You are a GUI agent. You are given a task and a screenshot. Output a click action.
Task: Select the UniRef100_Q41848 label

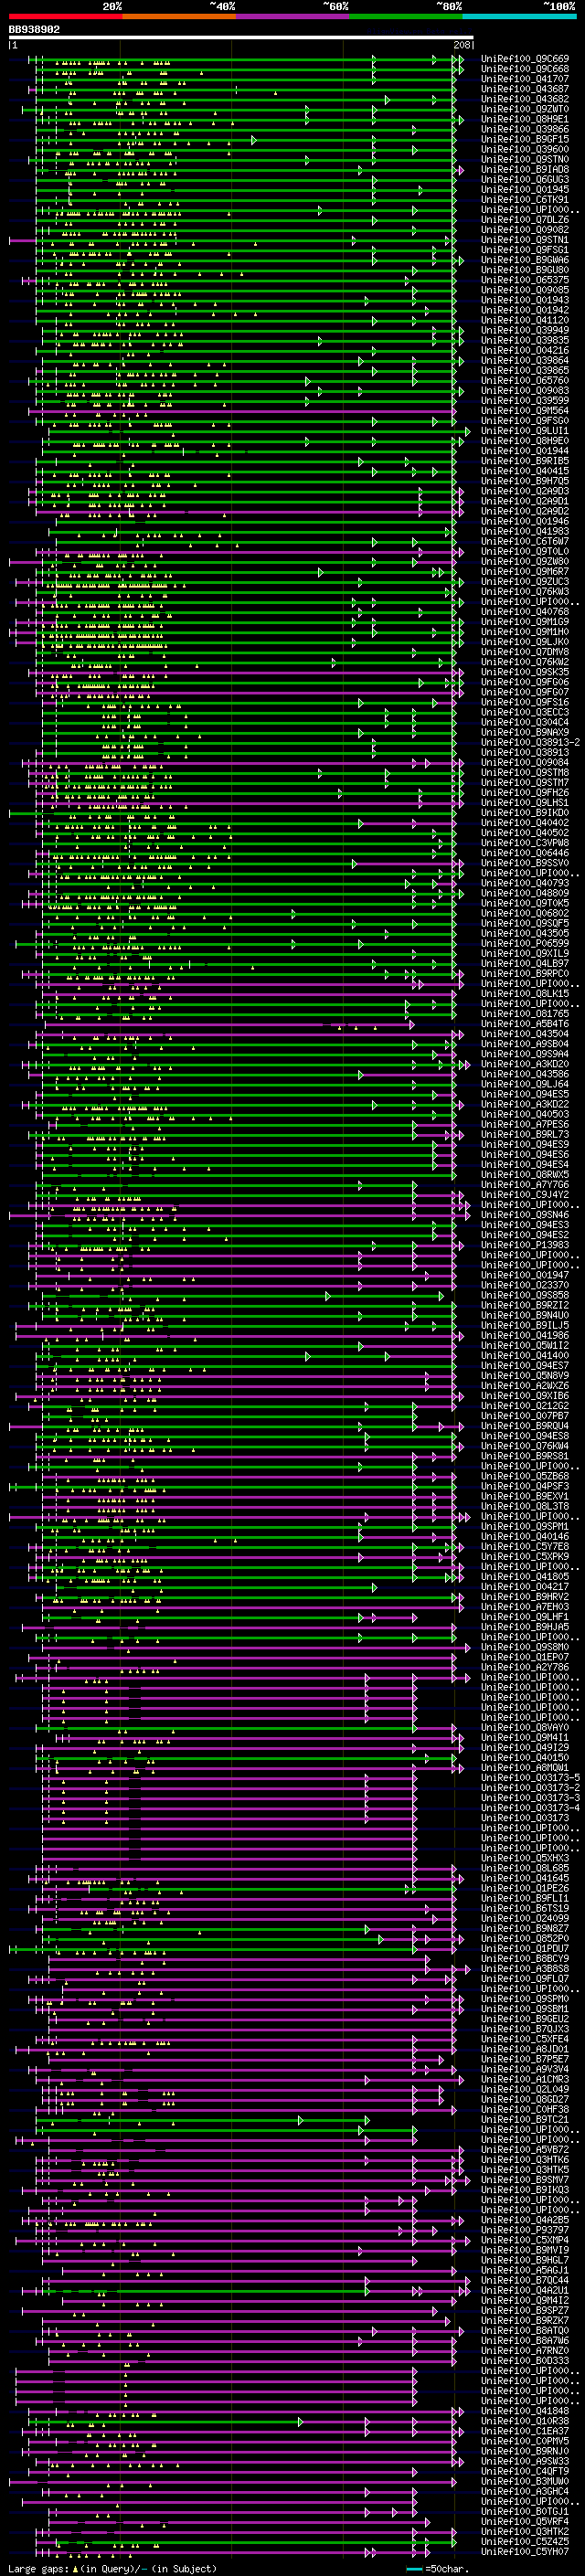coord(525,2410)
